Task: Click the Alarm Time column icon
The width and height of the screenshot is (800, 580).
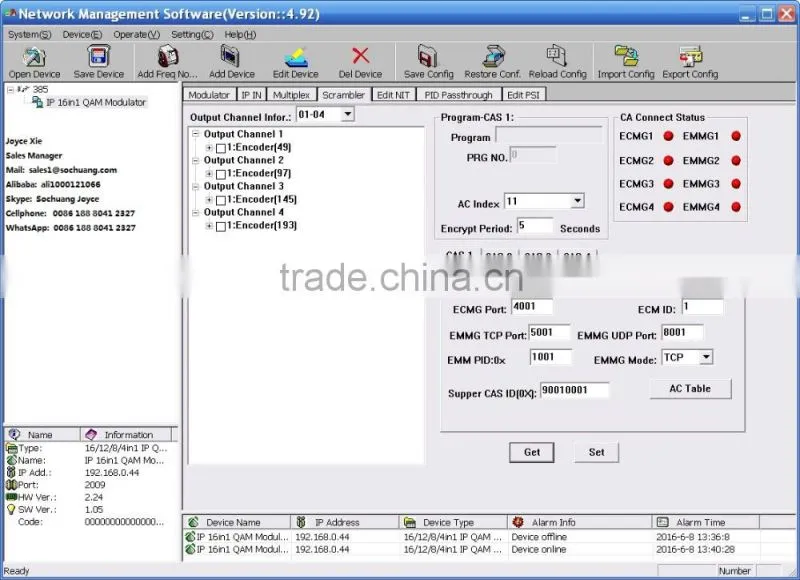Action: click(x=663, y=522)
